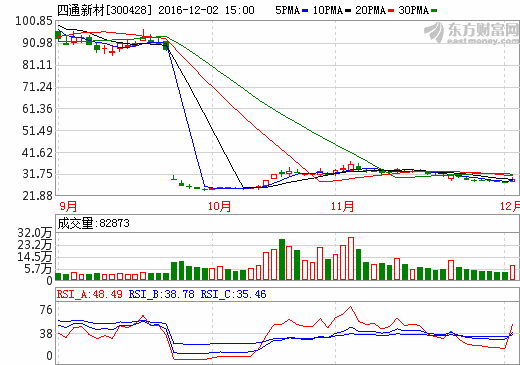The height and width of the screenshot is (365, 520).
Task: Click the 61.36 price axis label
Action: [x=37, y=109]
